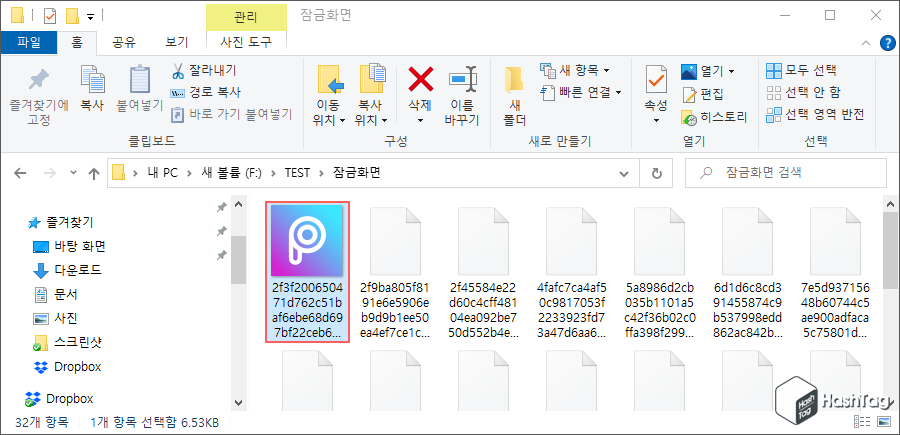Refresh the folder view
The height and width of the screenshot is (435, 900).
click(658, 173)
